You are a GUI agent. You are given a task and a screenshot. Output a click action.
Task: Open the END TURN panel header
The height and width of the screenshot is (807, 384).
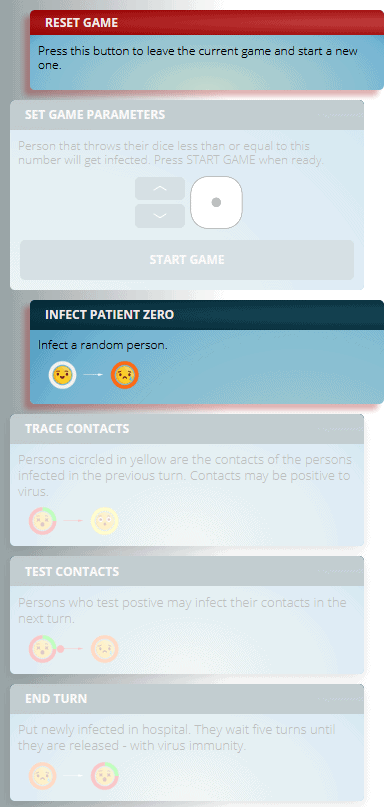(187, 699)
